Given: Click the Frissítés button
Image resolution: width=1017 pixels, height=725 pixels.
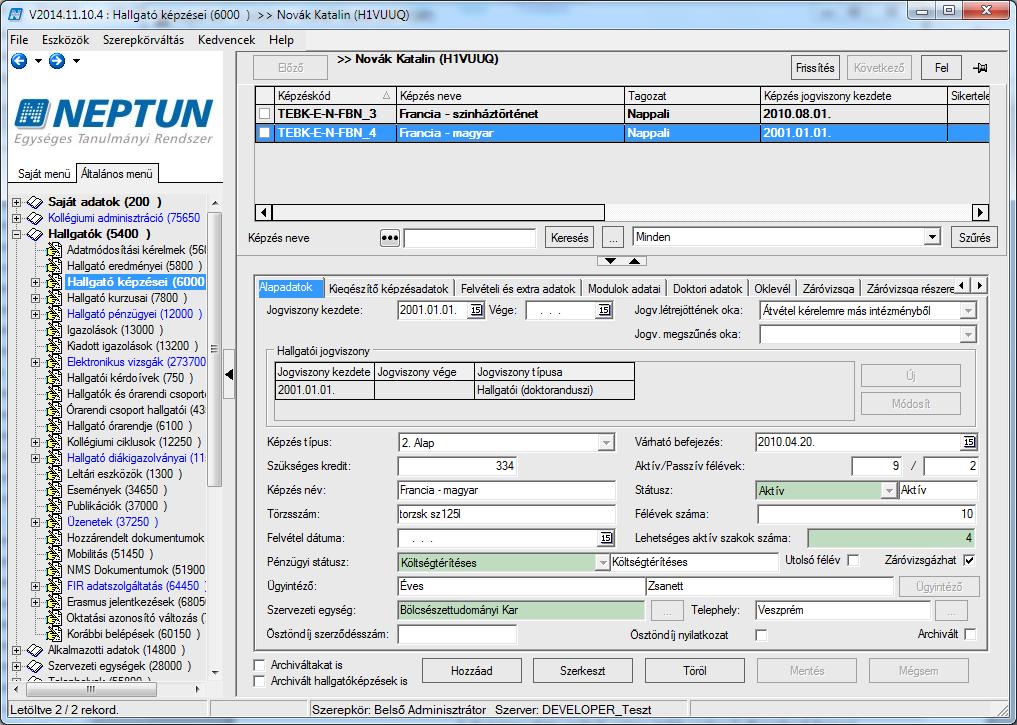Looking at the screenshot, I should tap(815, 67).
